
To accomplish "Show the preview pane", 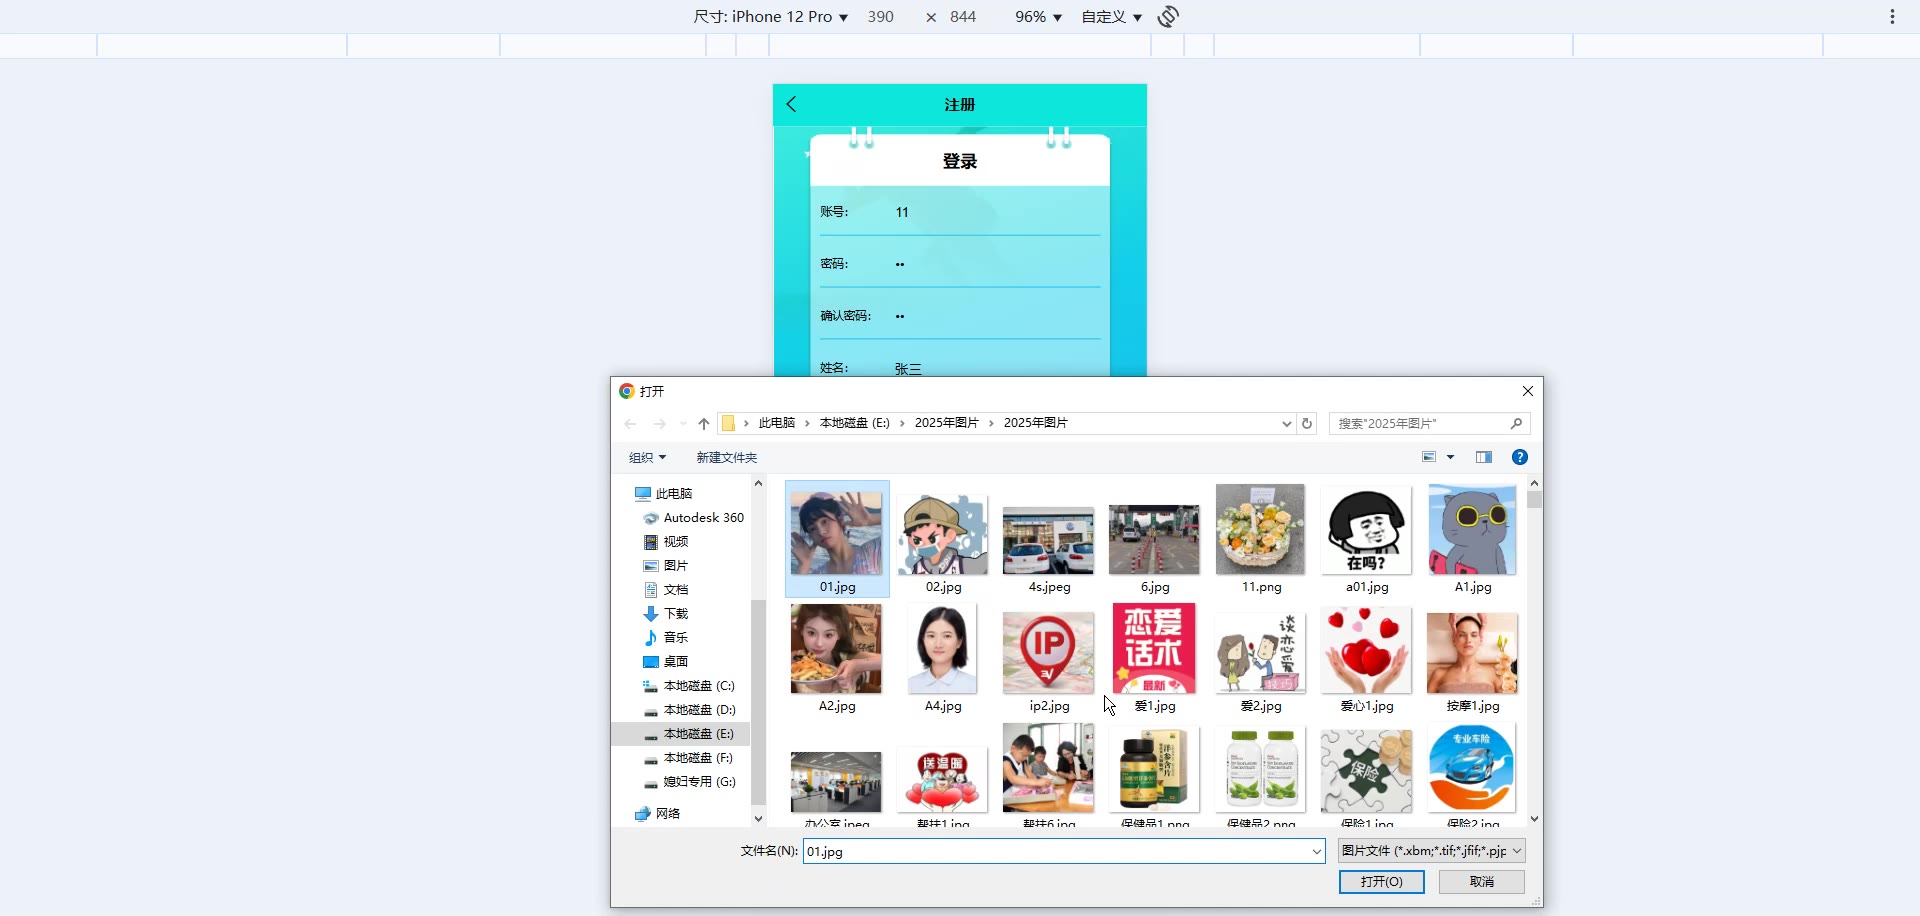I will tap(1484, 457).
